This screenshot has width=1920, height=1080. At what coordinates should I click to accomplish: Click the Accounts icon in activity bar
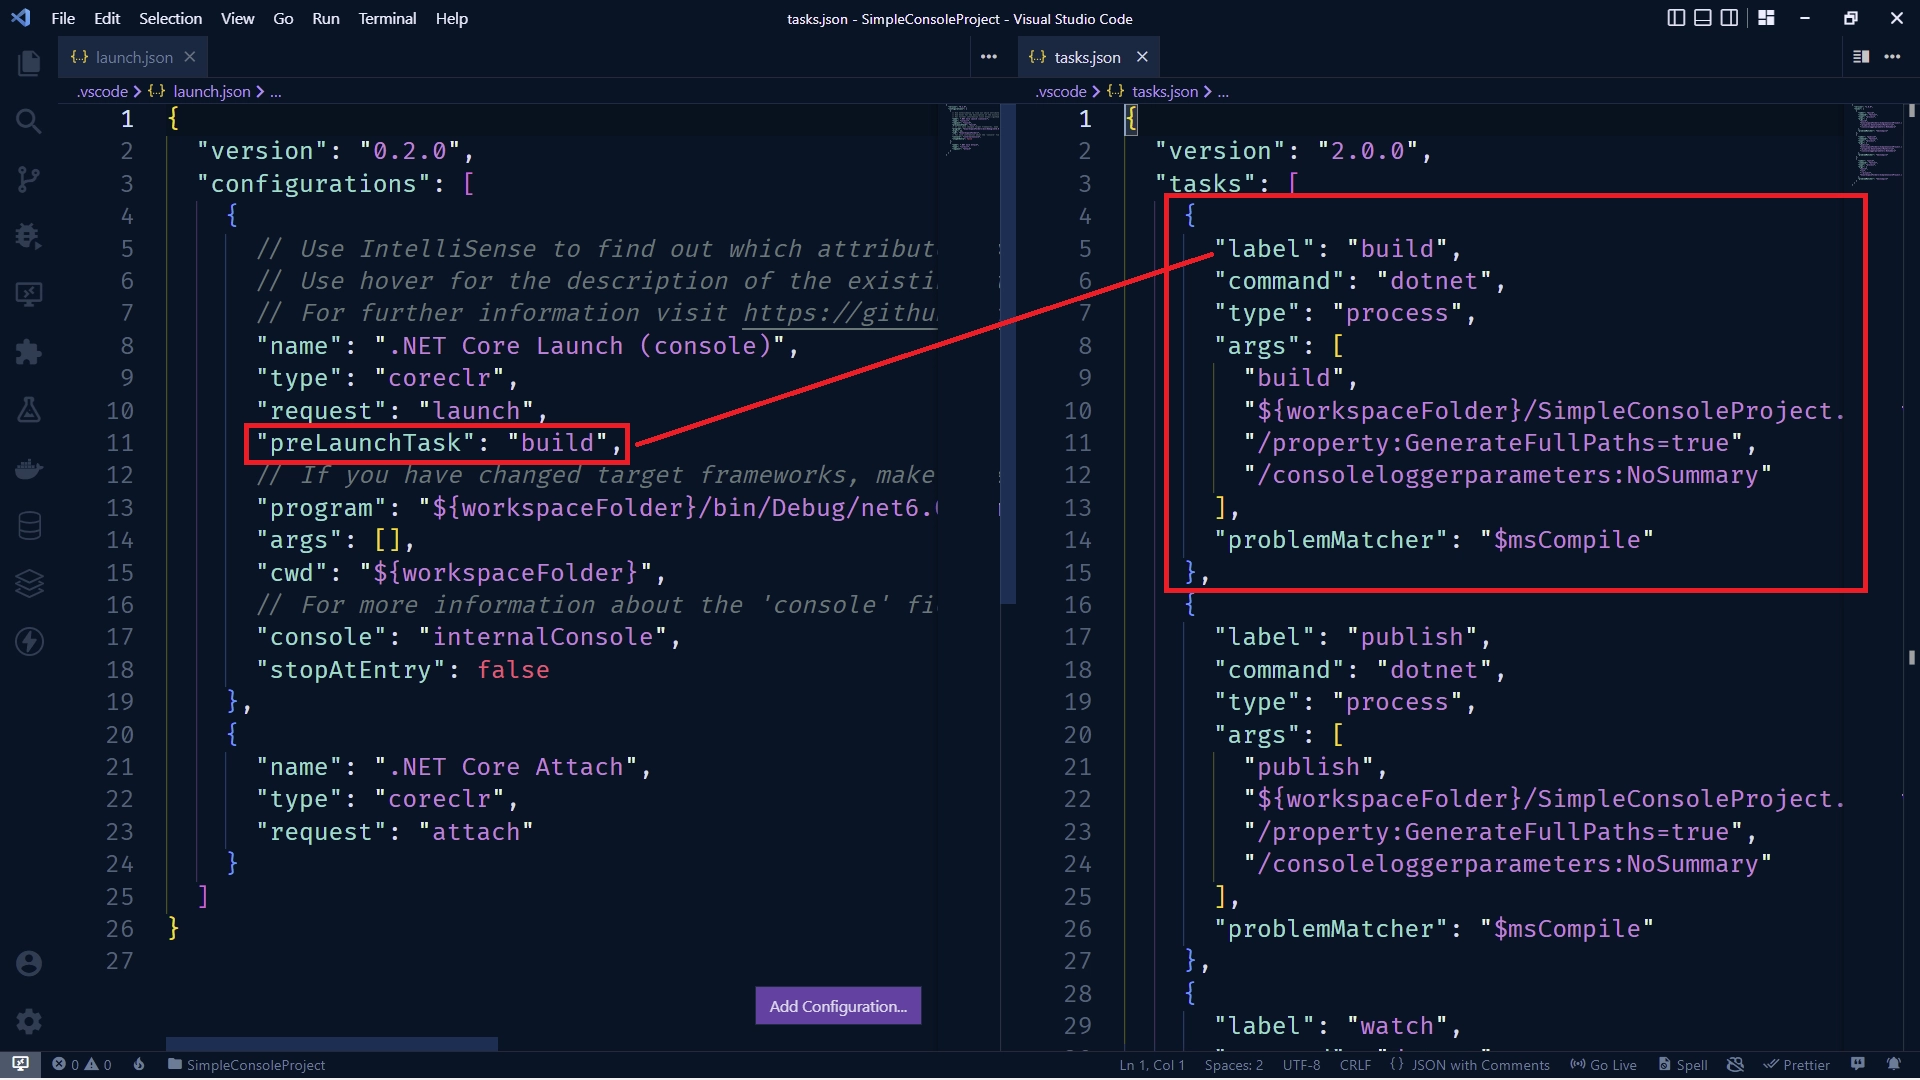pos(29,963)
